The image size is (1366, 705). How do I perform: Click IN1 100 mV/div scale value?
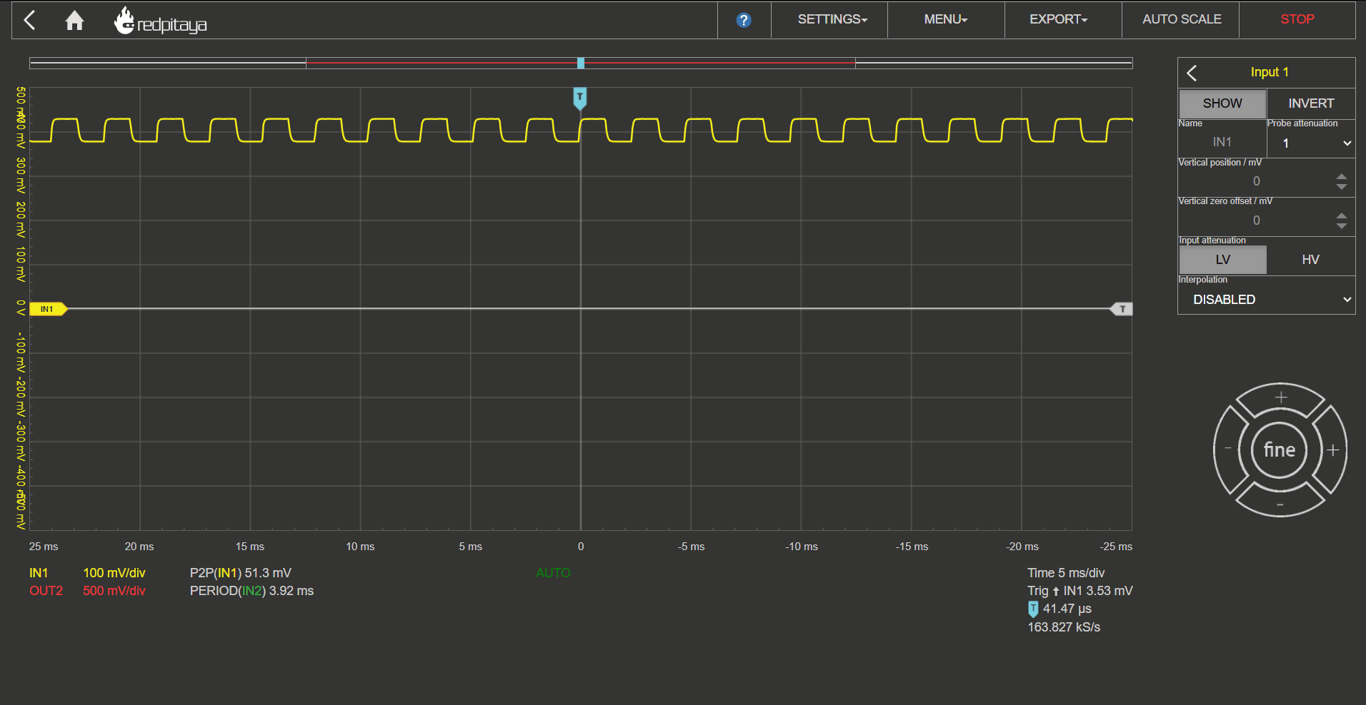[114, 573]
